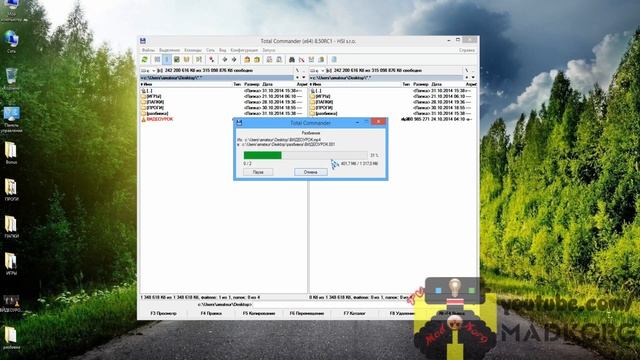Click the notepad icon at toolbar end
This screenshot has width=640, height=360.
(333, 60)
